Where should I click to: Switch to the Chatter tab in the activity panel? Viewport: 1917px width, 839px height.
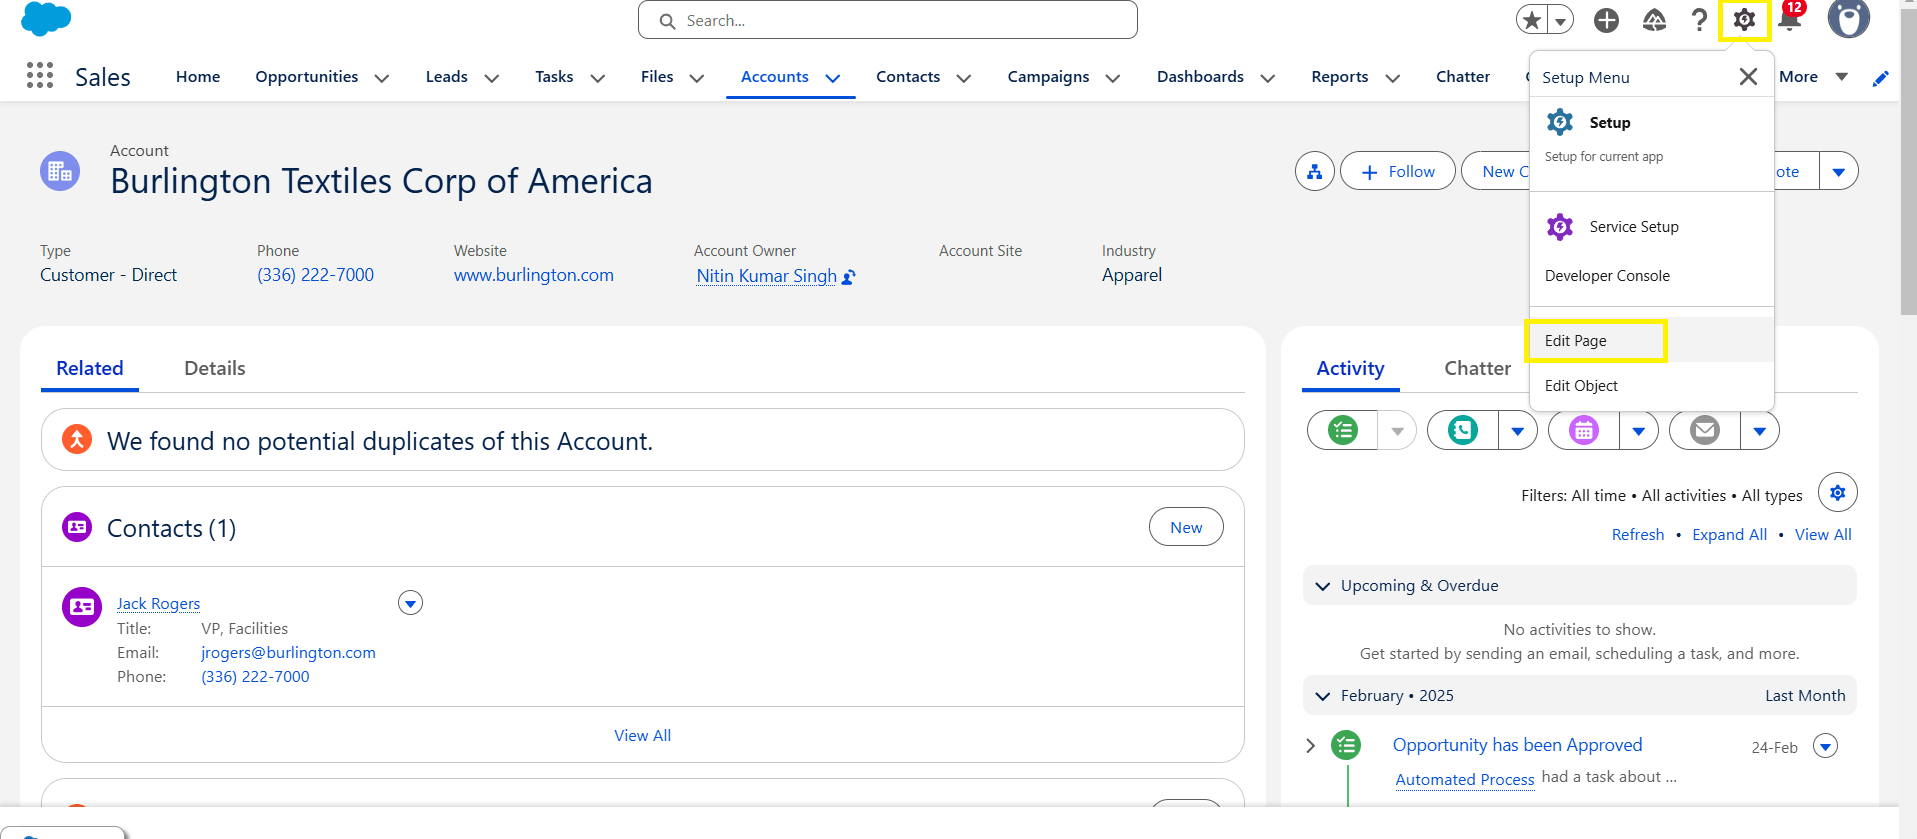(x=1477, y=368)
